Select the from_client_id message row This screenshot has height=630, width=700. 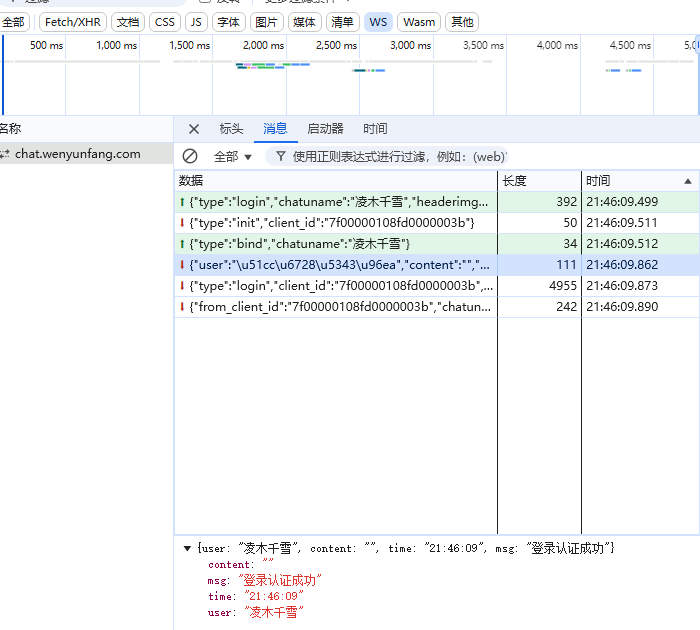click(x=437, y=307)
